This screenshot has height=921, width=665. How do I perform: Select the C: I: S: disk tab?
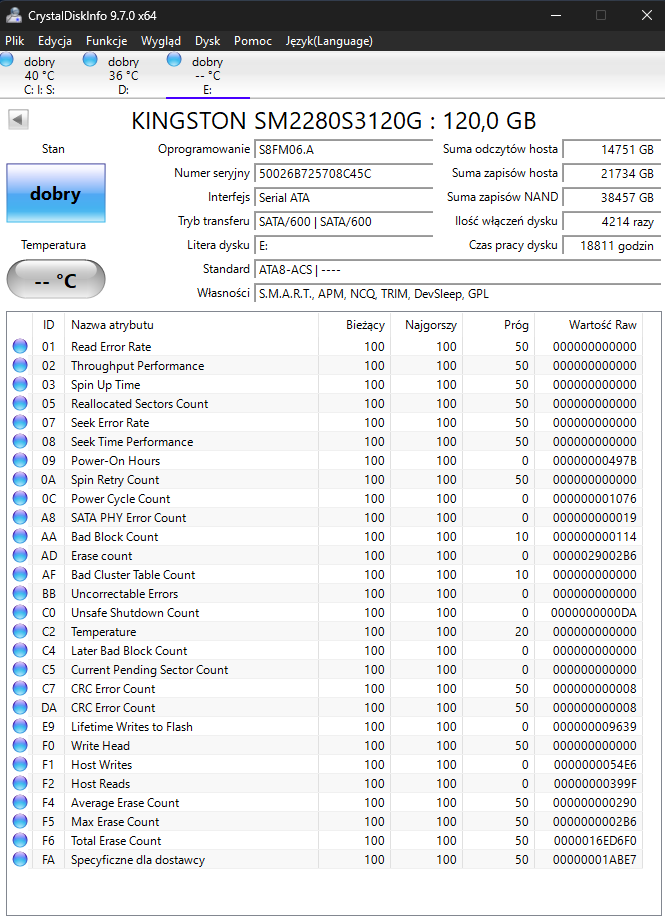tap(39, 76)
